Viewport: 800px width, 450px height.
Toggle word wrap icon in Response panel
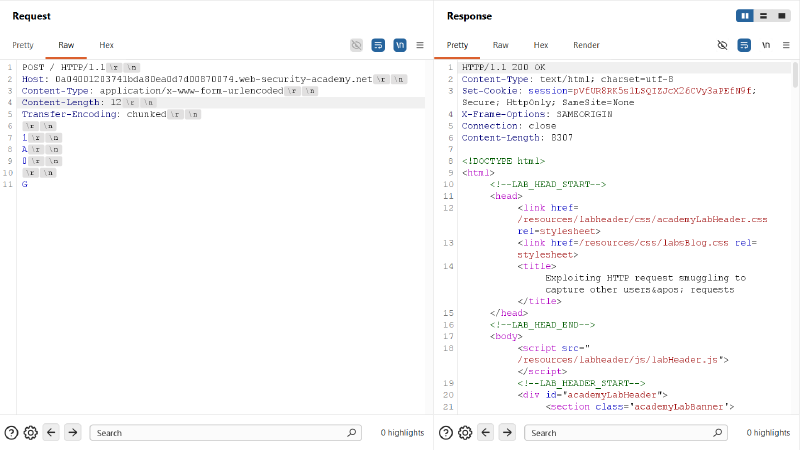[x=744, y=45]
